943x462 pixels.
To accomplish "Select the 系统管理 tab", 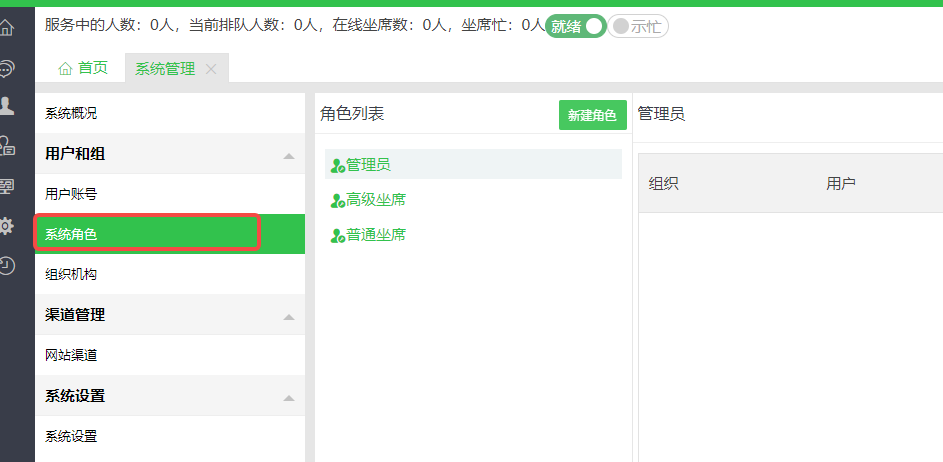I will coord(165,69).
